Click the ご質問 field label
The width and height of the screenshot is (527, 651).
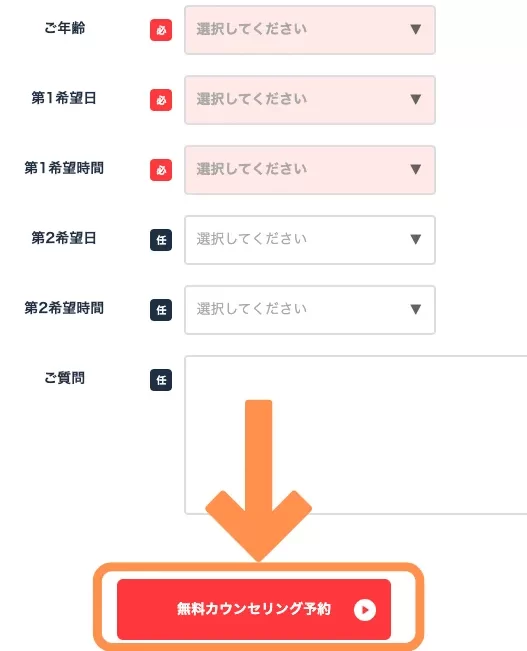tap(64, 378)
